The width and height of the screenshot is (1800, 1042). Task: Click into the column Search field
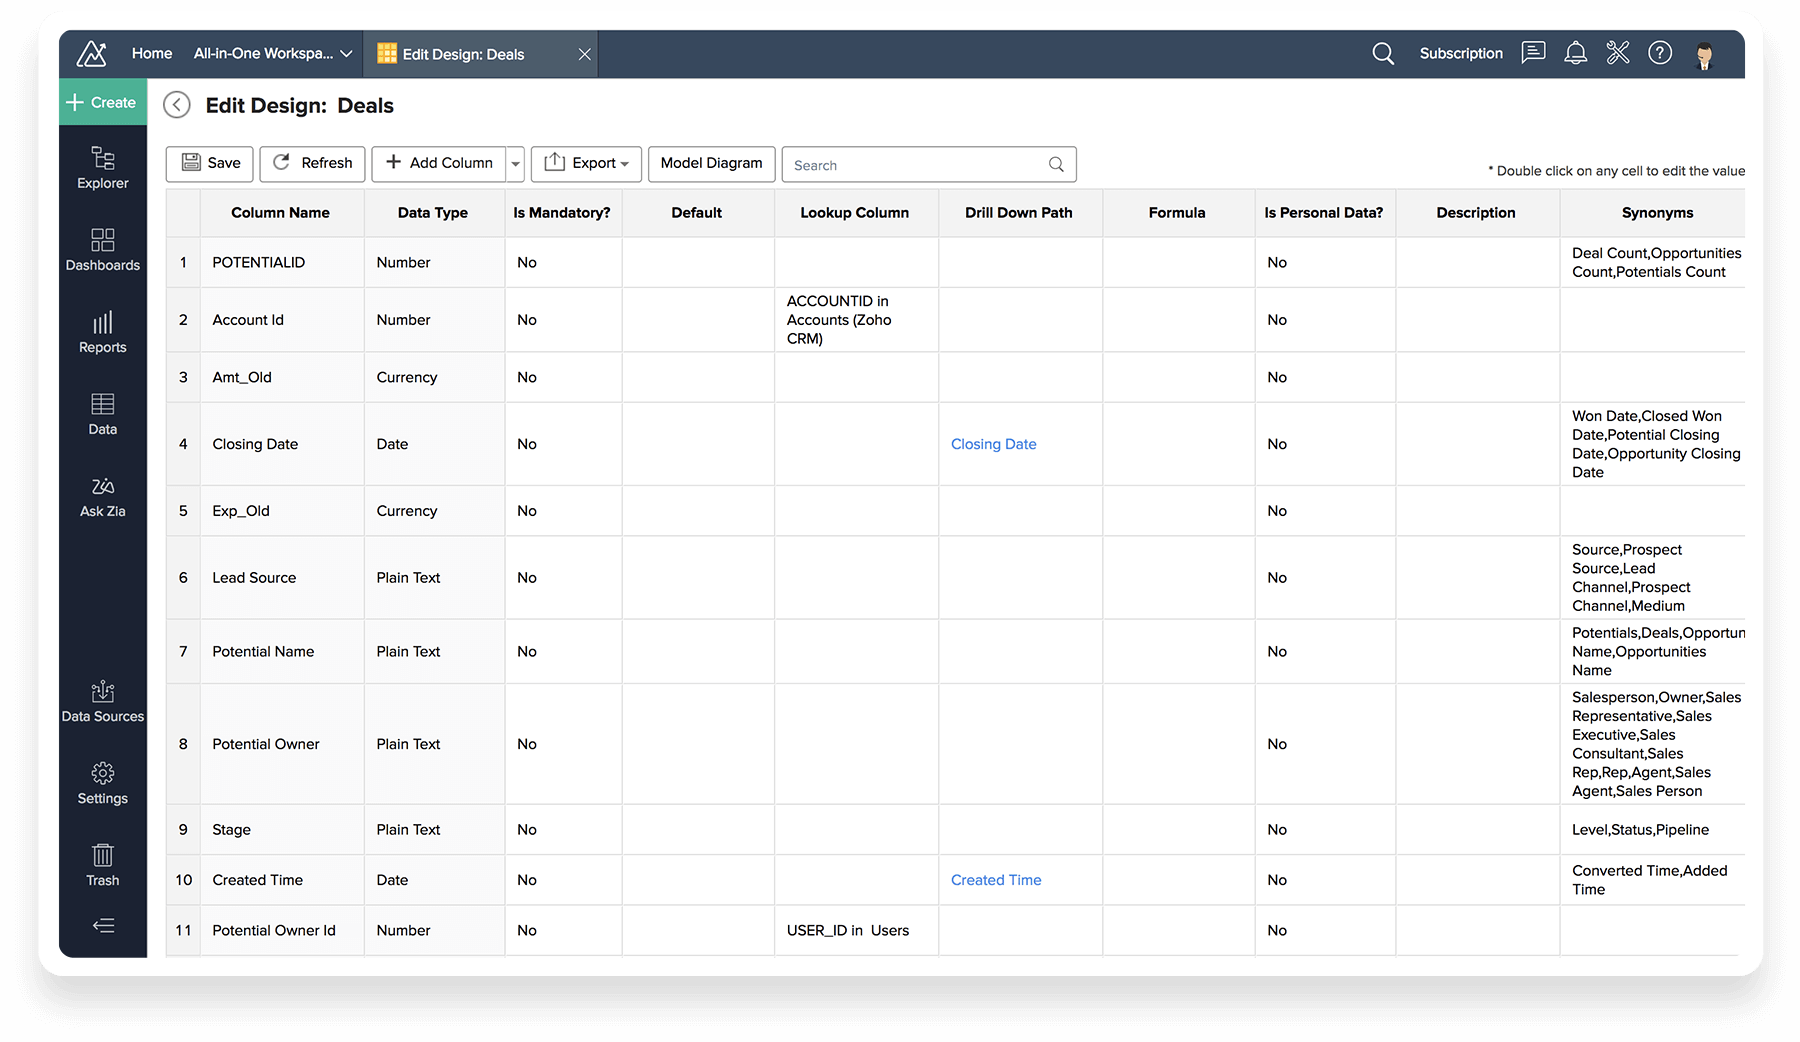[x=915, y=165]
